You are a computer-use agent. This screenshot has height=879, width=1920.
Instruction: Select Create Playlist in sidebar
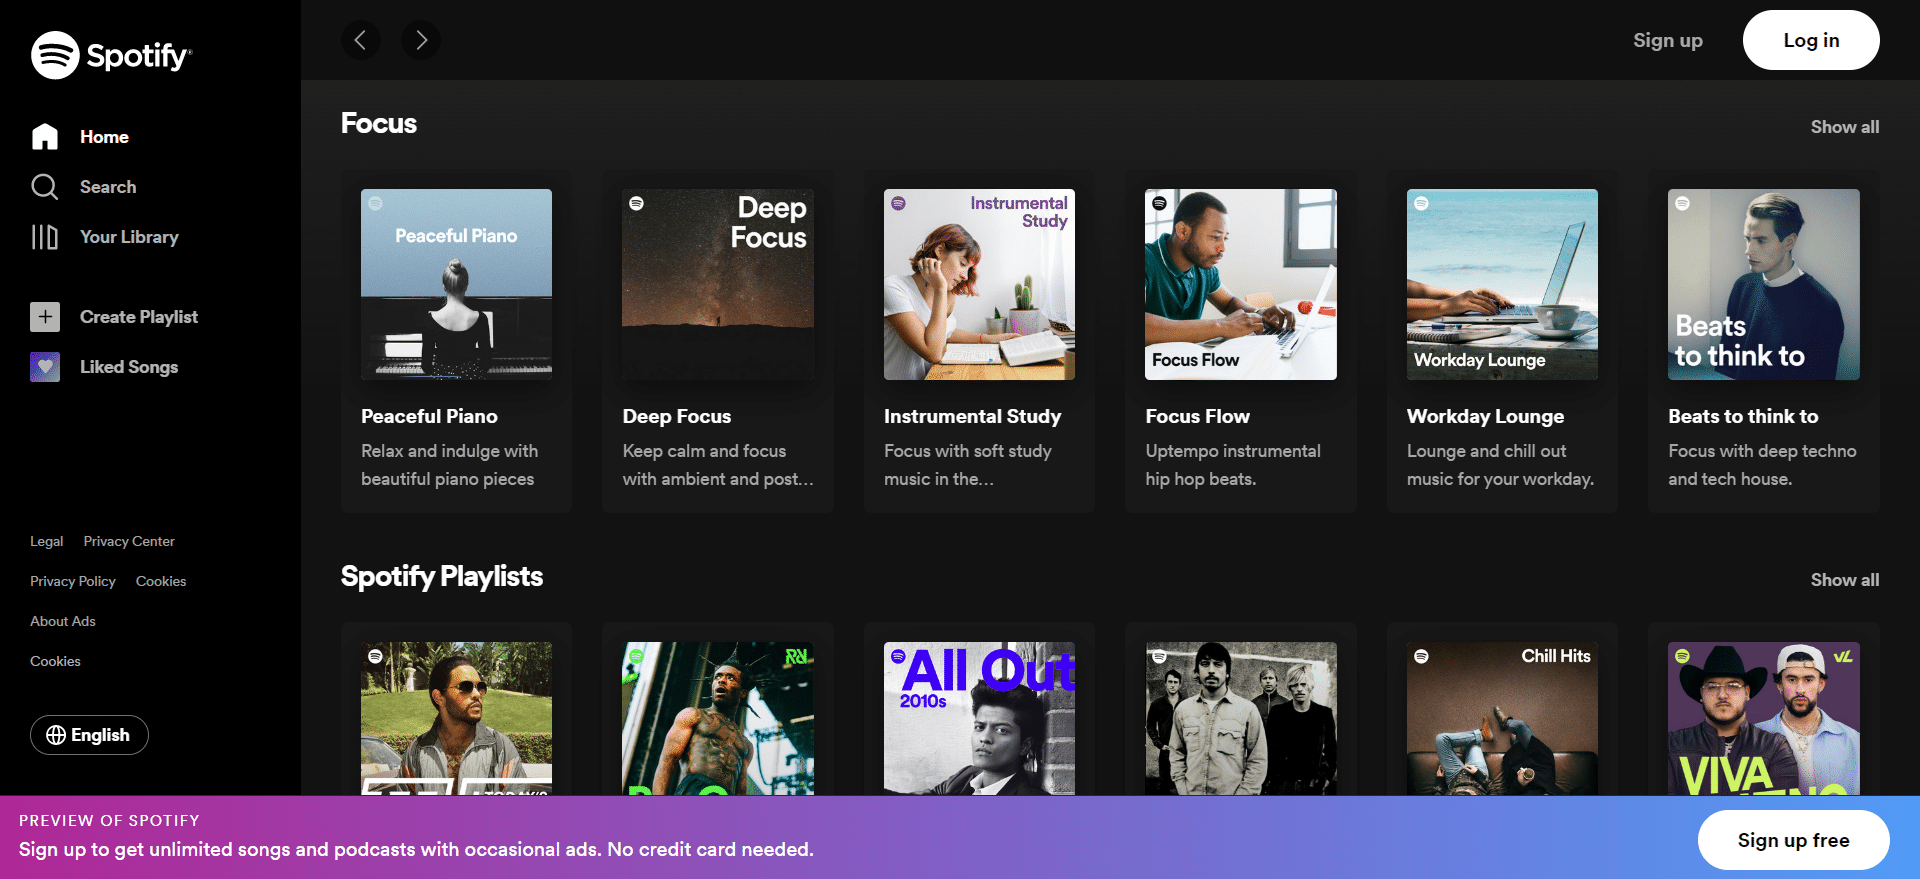(139, 317)
